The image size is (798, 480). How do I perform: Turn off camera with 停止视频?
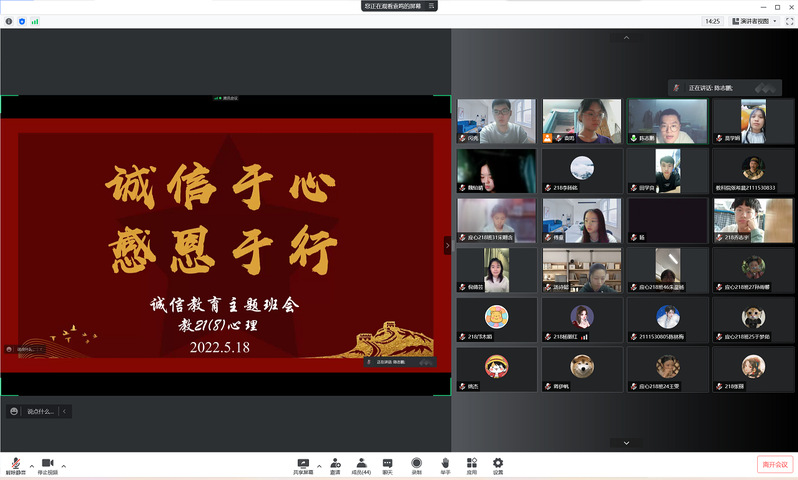pyautogui.click(x=47, y=465)
